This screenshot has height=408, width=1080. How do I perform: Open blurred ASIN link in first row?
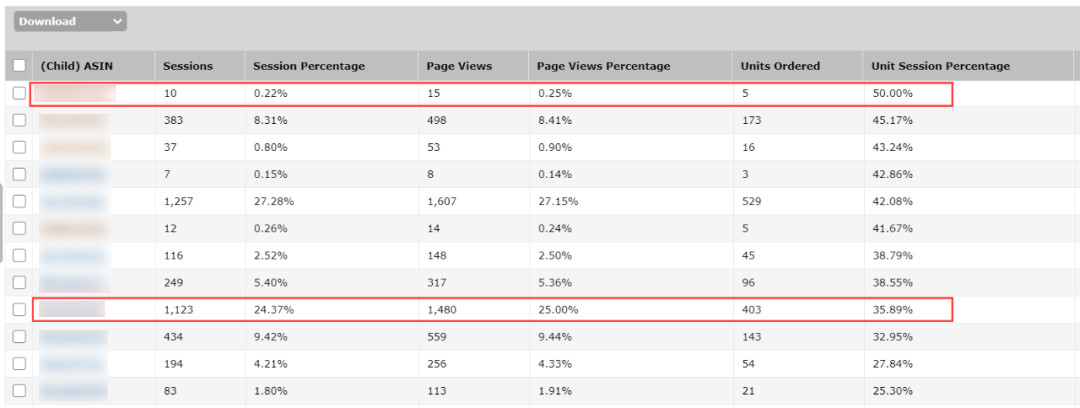point(76,93)
